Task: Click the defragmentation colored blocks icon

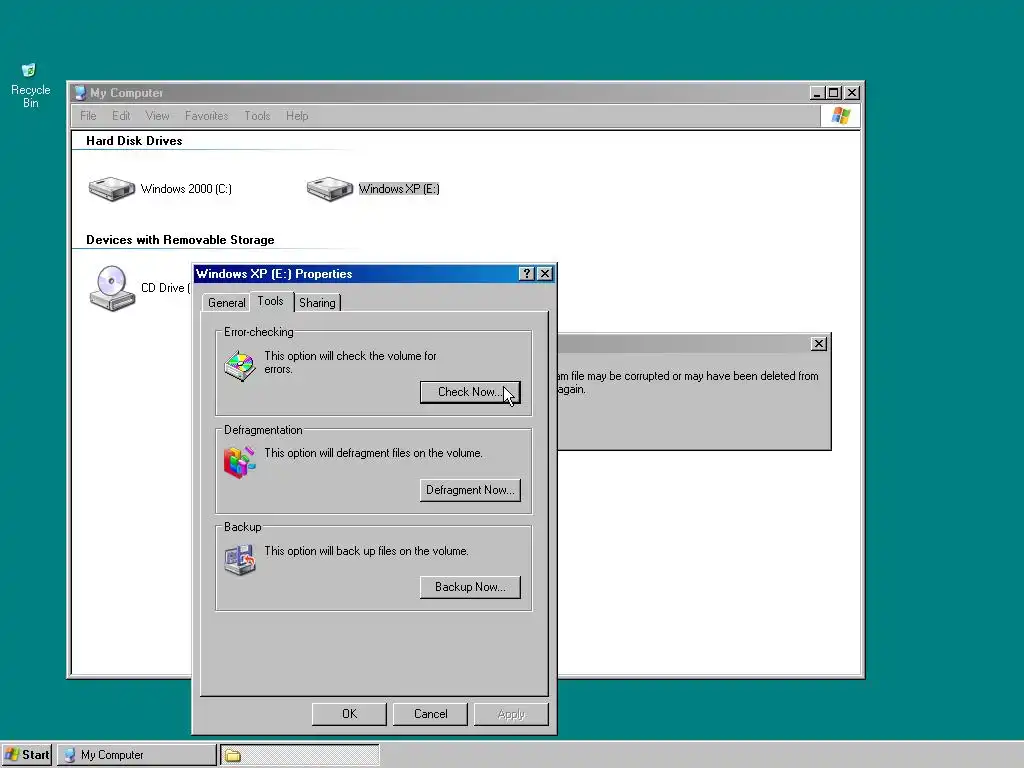Action: (x=240, y=462)
